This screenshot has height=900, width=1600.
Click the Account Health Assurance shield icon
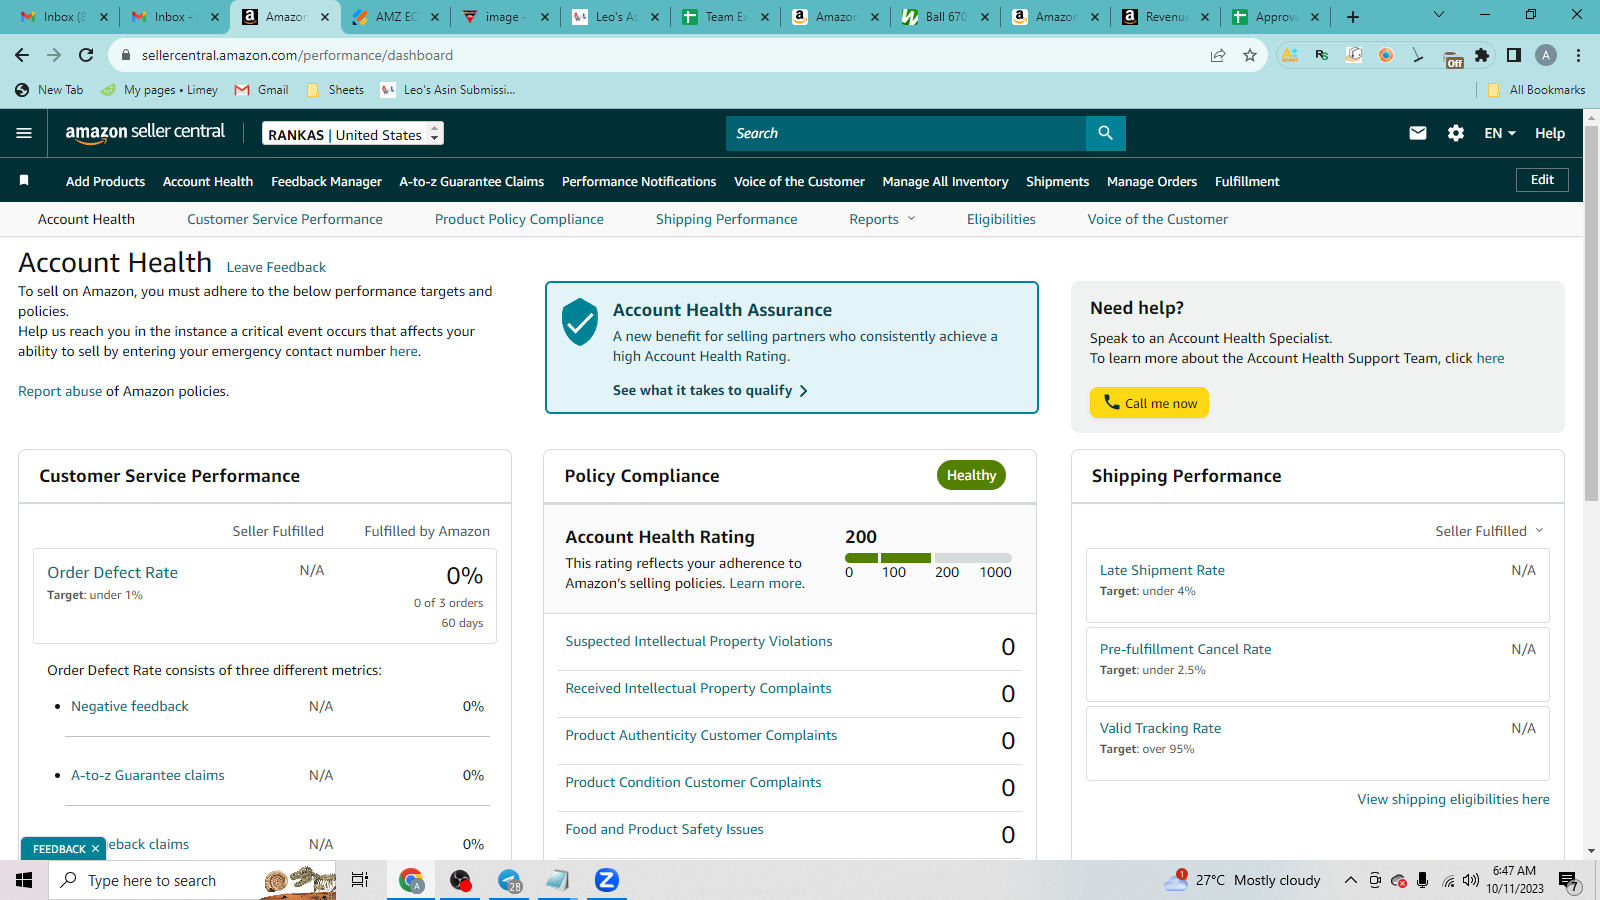580,322
